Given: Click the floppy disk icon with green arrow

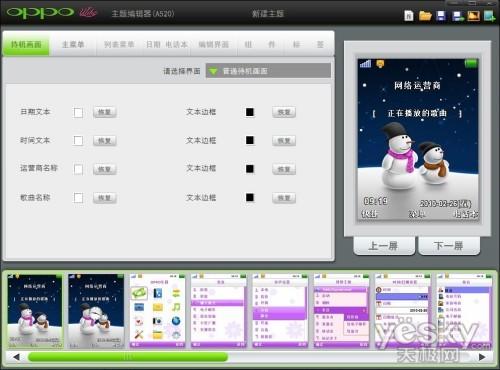Looking at the screenshot, I should tap(458, 16).
